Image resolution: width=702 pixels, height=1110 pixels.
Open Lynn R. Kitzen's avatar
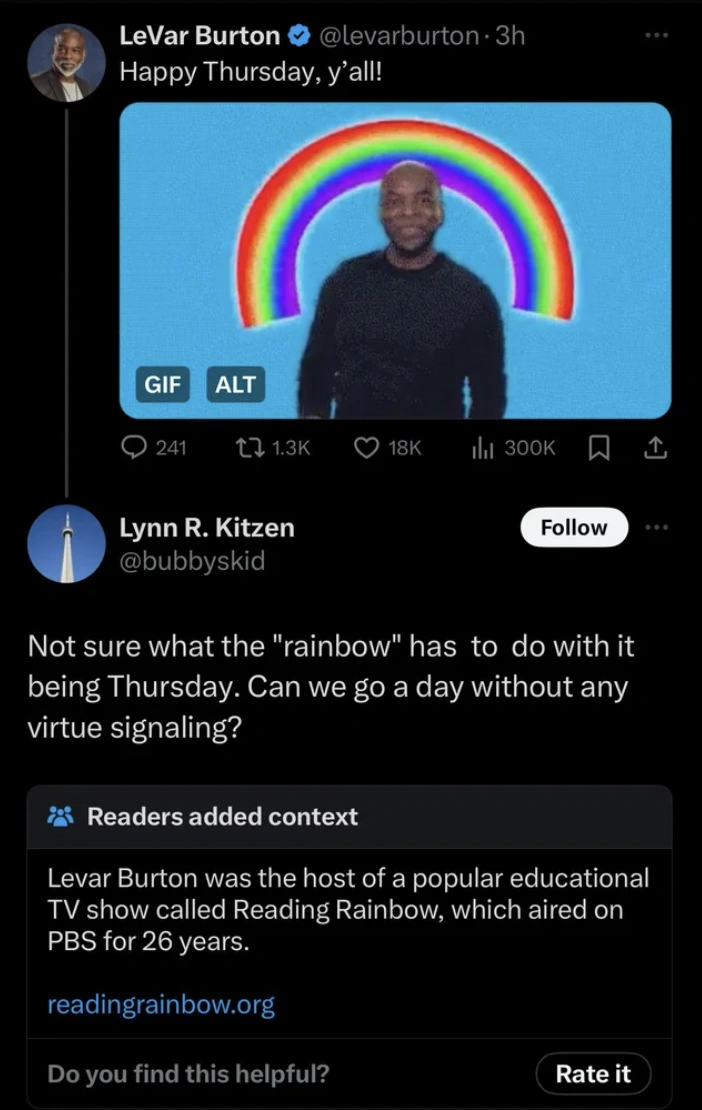pos(66,544)
